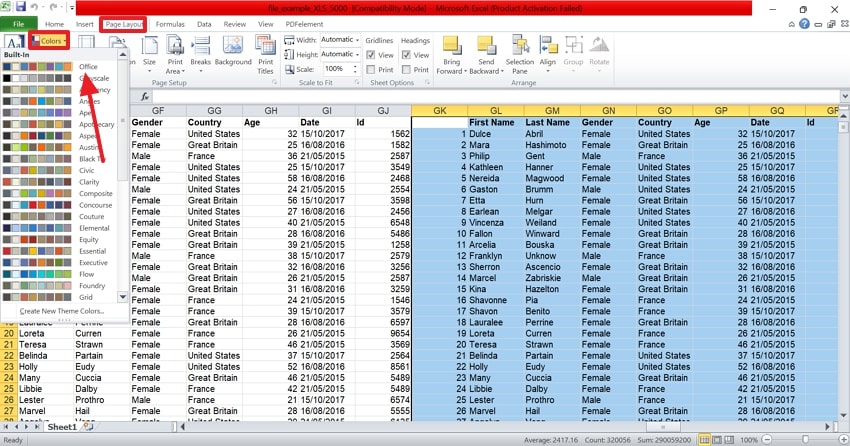Switch to Page Layout view in the status bar
Viewport: 850px width, 446px height.
pos(717,439)
